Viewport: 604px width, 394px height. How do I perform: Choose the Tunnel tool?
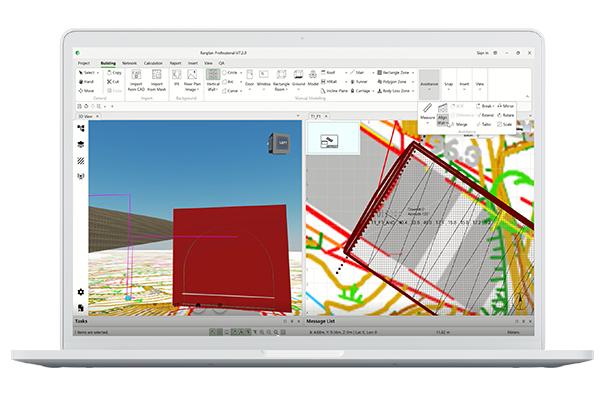359,82
